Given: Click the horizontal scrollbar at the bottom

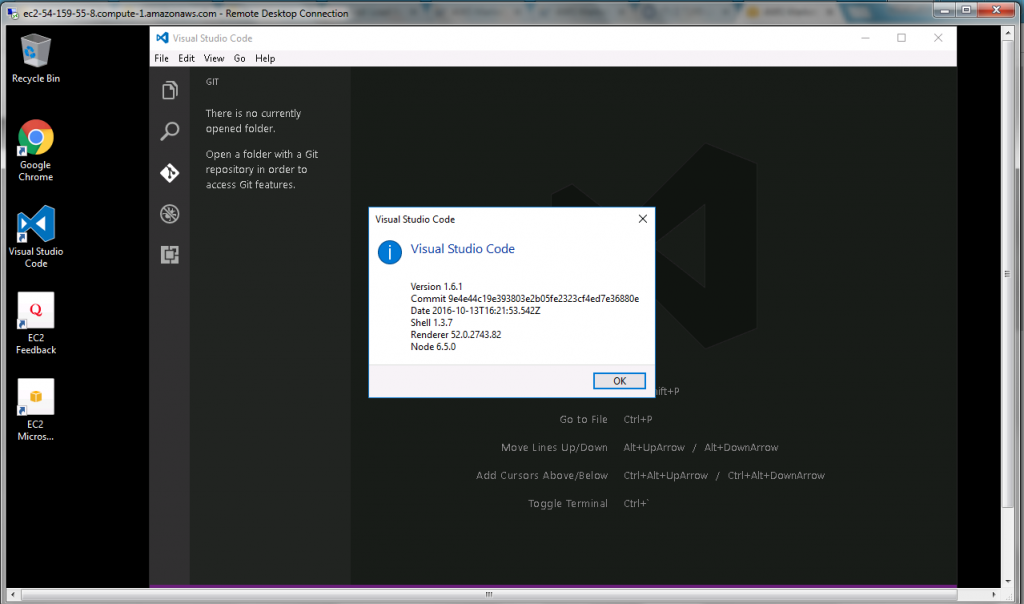Looking at the screenshot, I should (x=488, y=594).
